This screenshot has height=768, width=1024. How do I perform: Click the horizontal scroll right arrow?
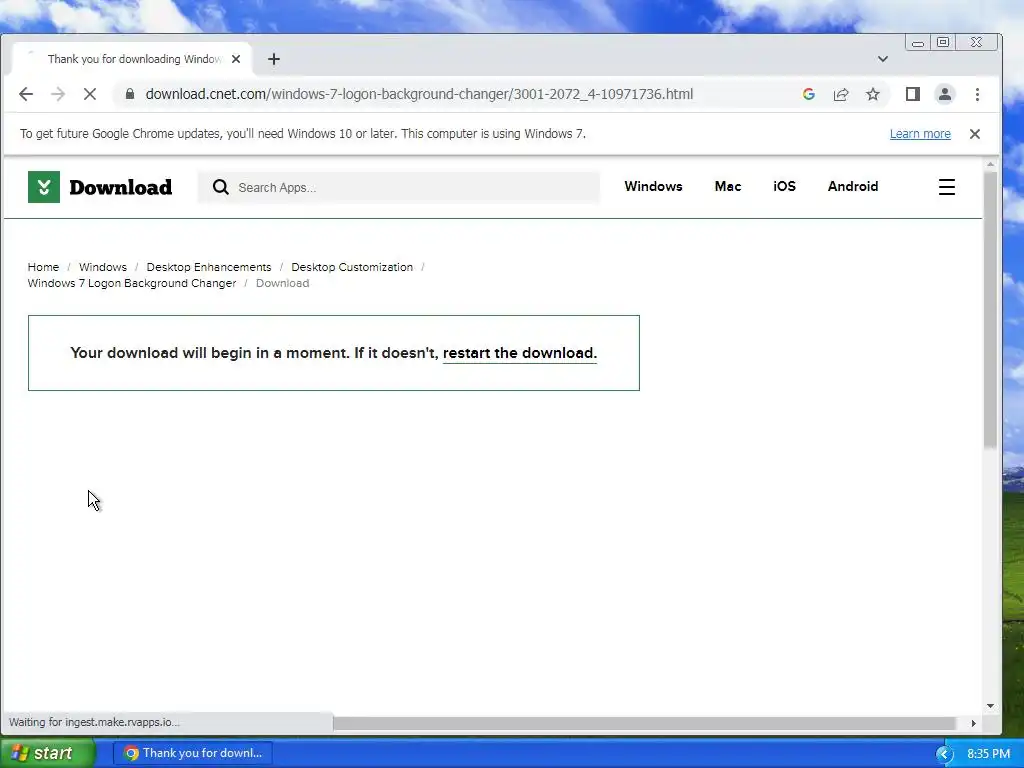pyautogui.click(x=973, y=723)
